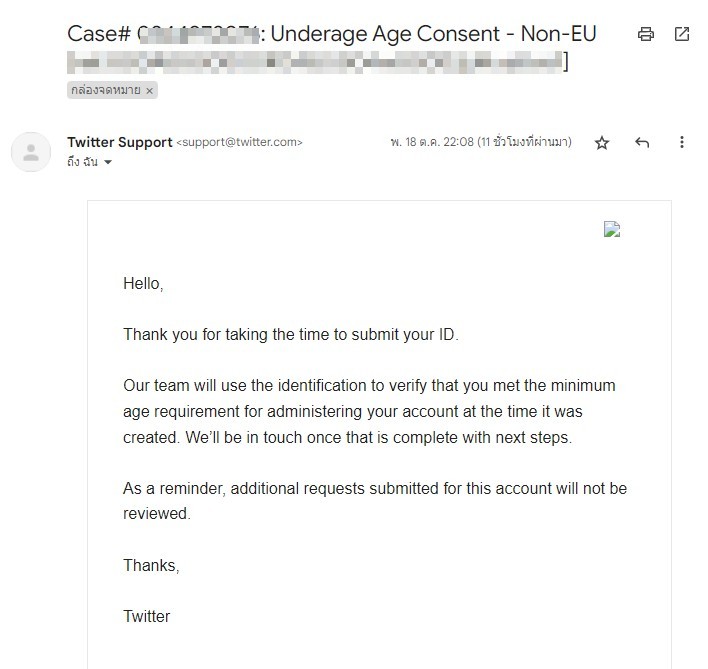Click the Hello, greeting in the email
The width and height of the screenshot is (708, 669).
click(143, 283)
